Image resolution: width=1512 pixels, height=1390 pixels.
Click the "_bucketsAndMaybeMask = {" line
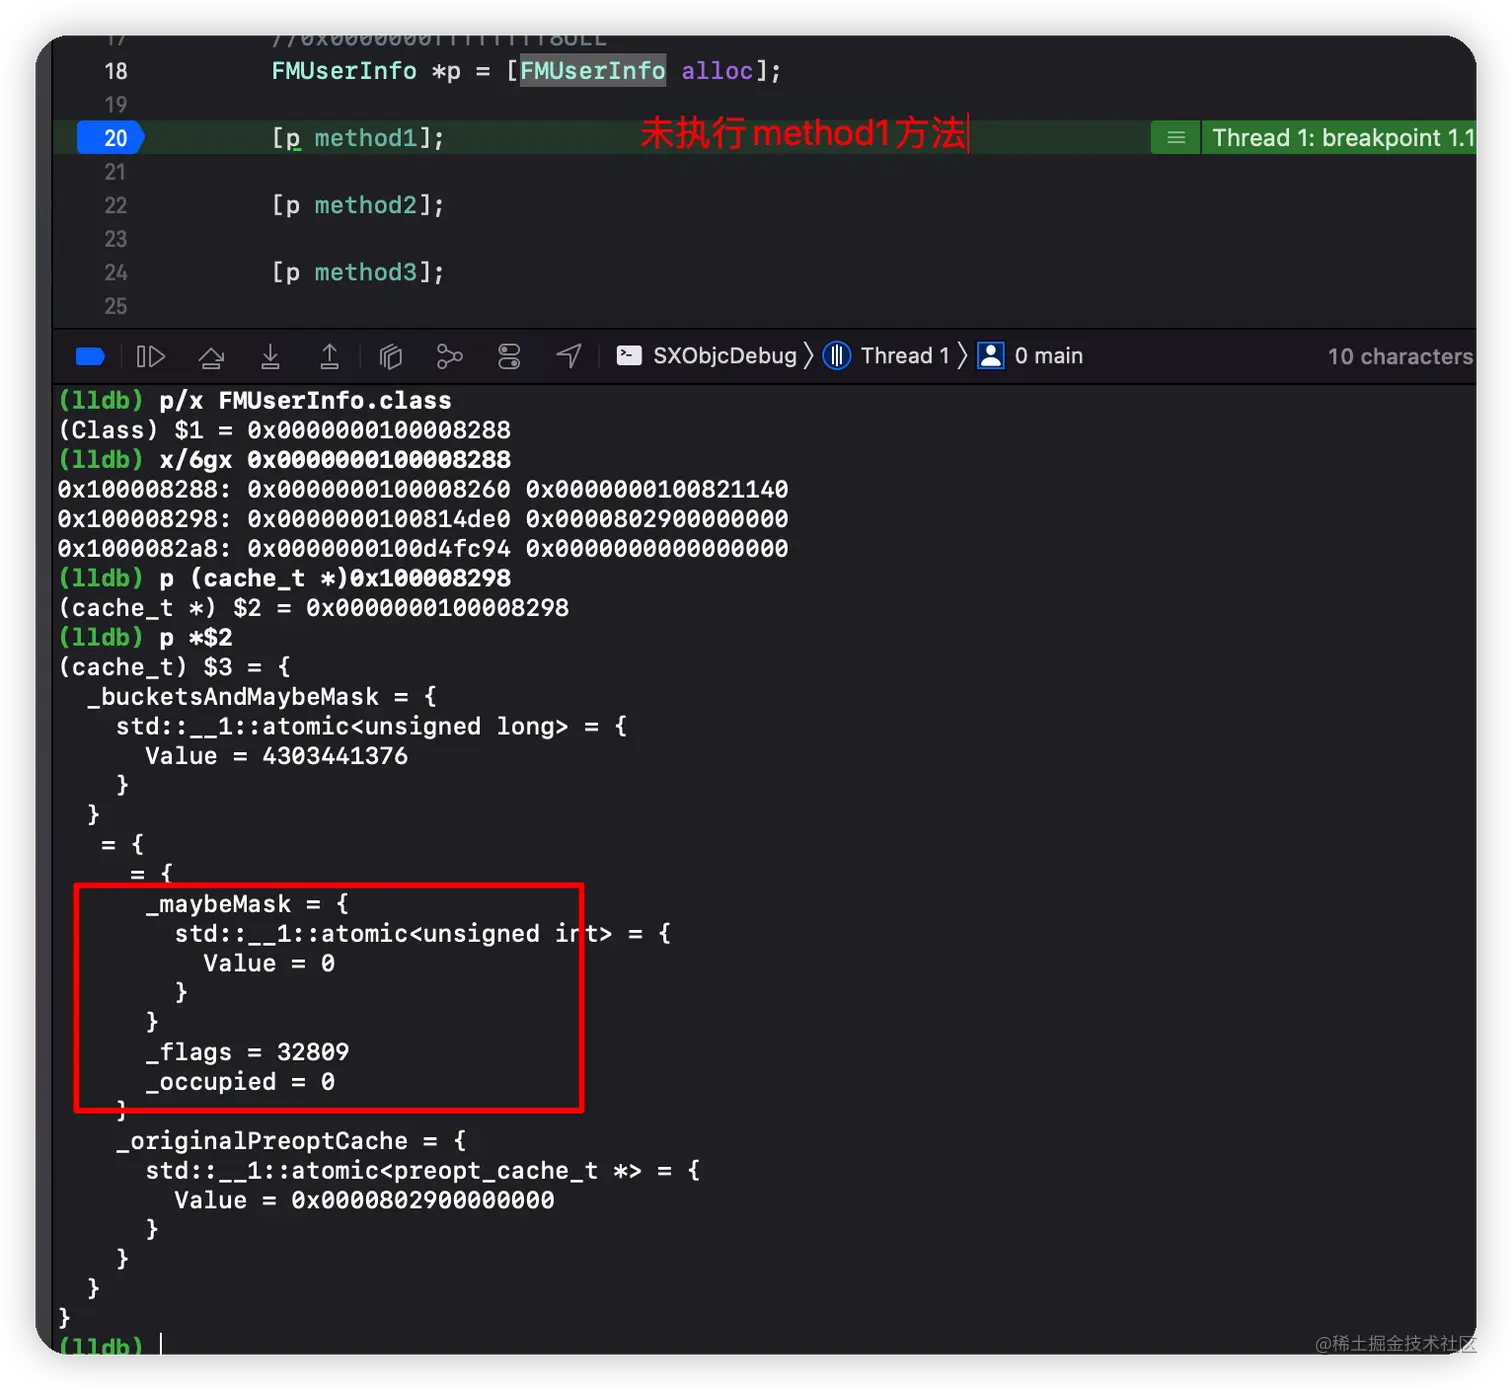click(262, 697)
